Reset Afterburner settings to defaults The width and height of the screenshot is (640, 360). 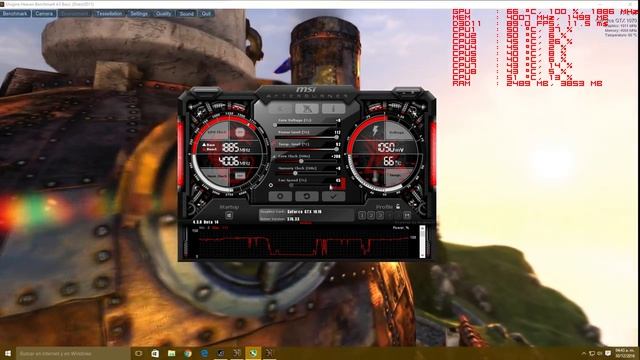[x=307, y=196]
